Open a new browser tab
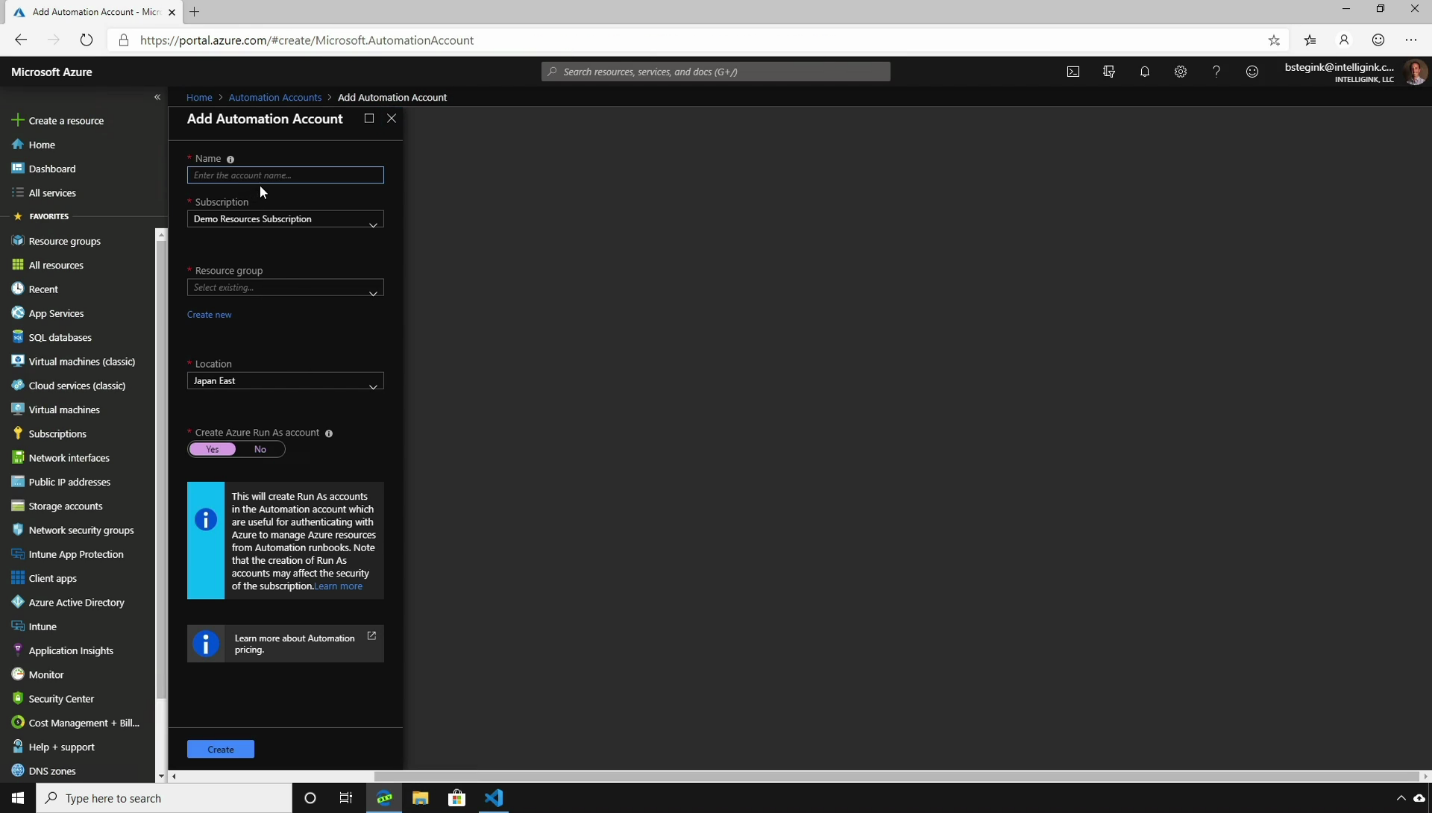This screenshot has width=1432, height=813. pos(195,12)
